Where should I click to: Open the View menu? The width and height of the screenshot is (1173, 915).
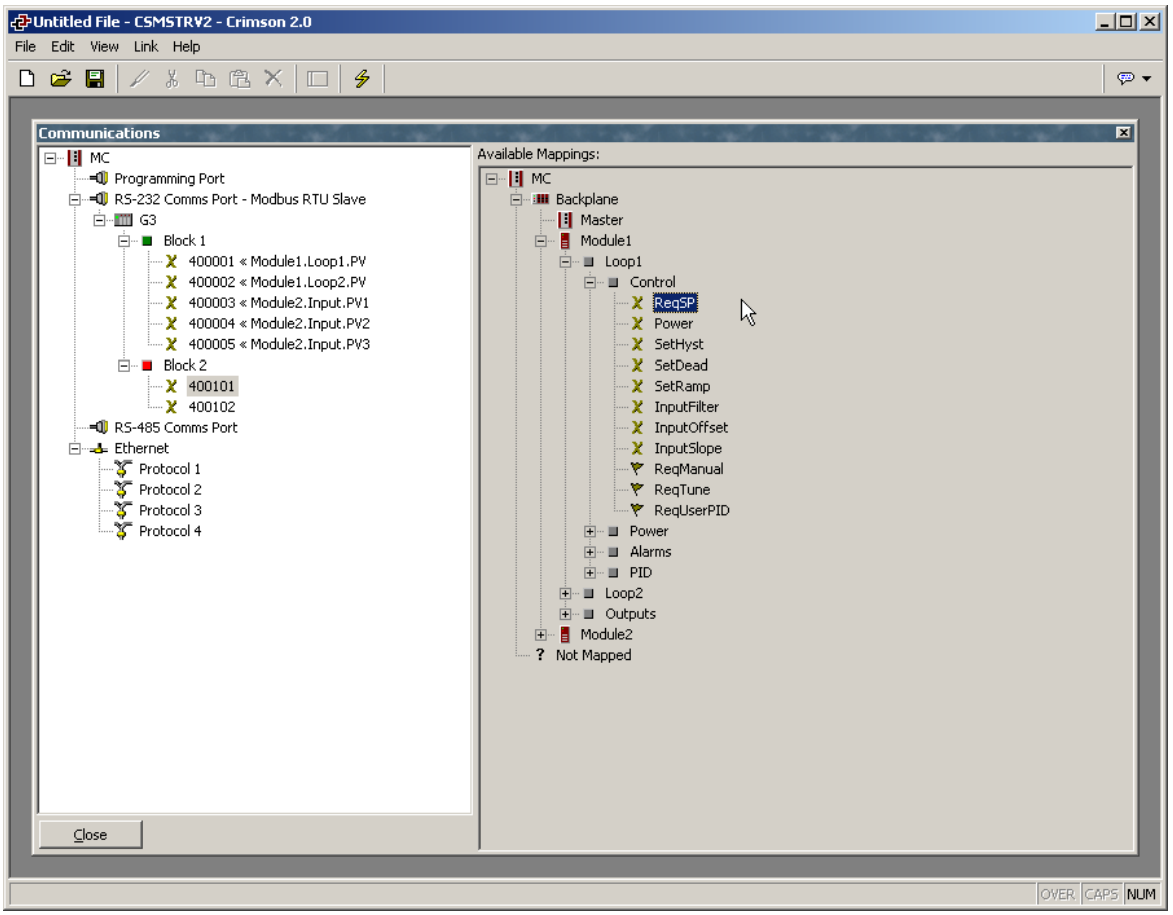pos(104,46)
